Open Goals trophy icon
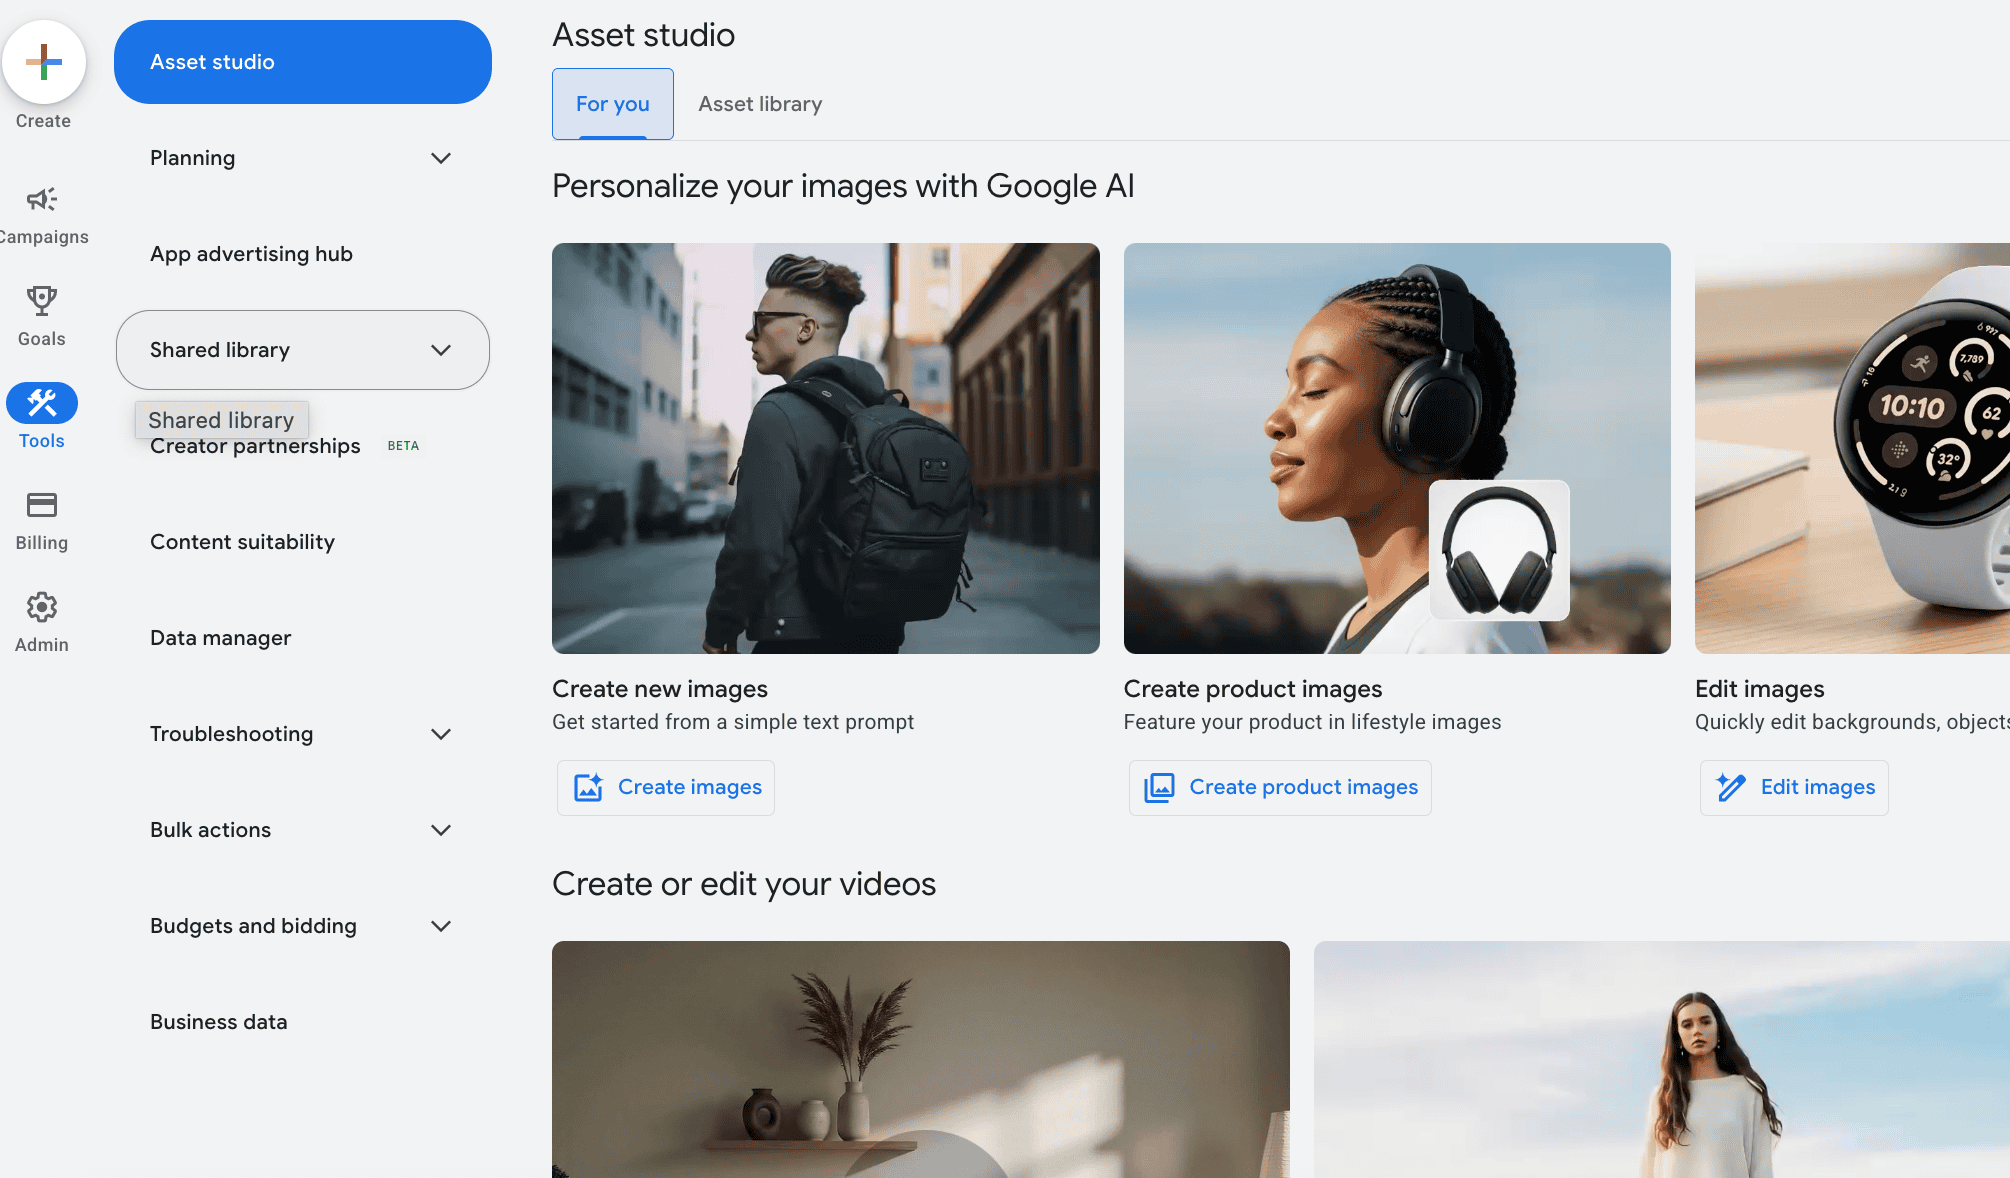2010x1178 pixels. click(42, 300)
